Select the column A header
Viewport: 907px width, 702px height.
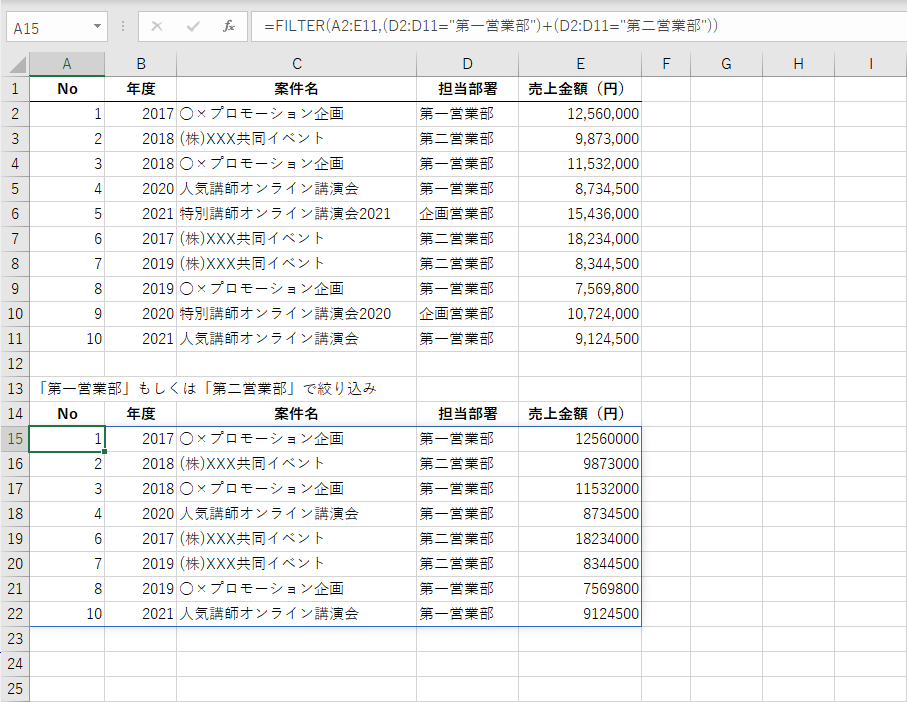[67, 63]
